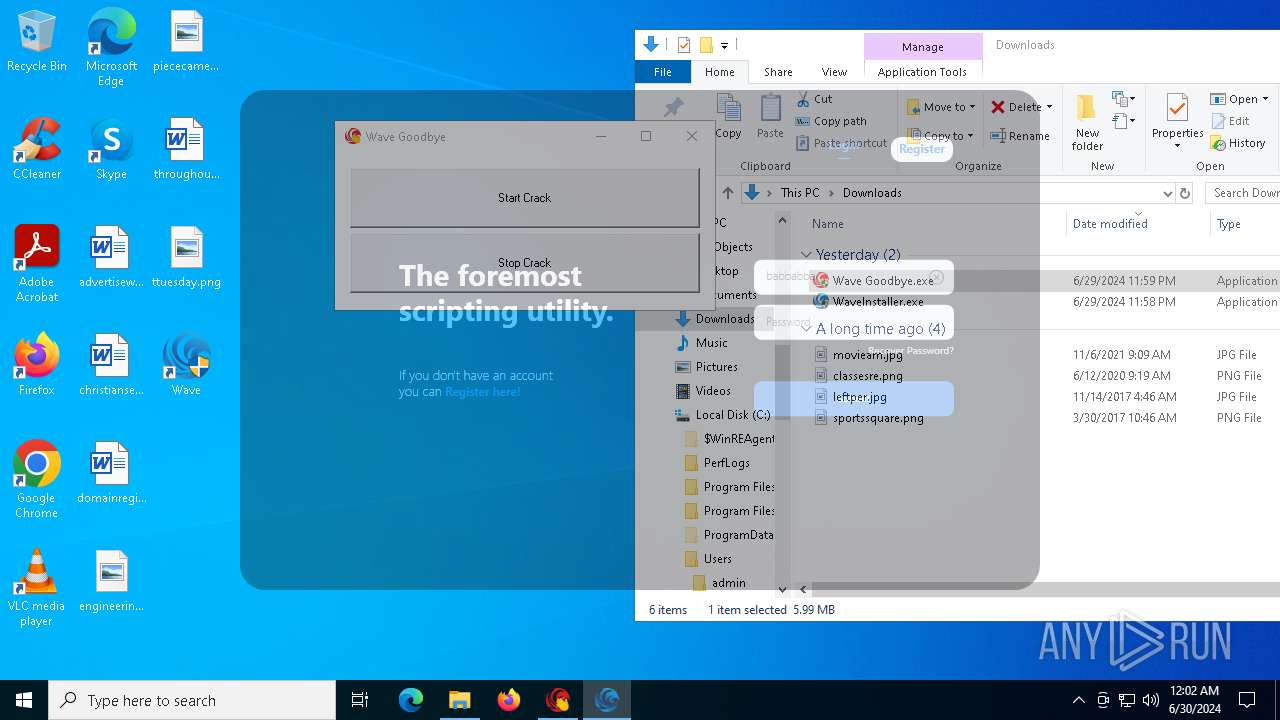
Task: Click the Register here! link
Action: (483, 392)
